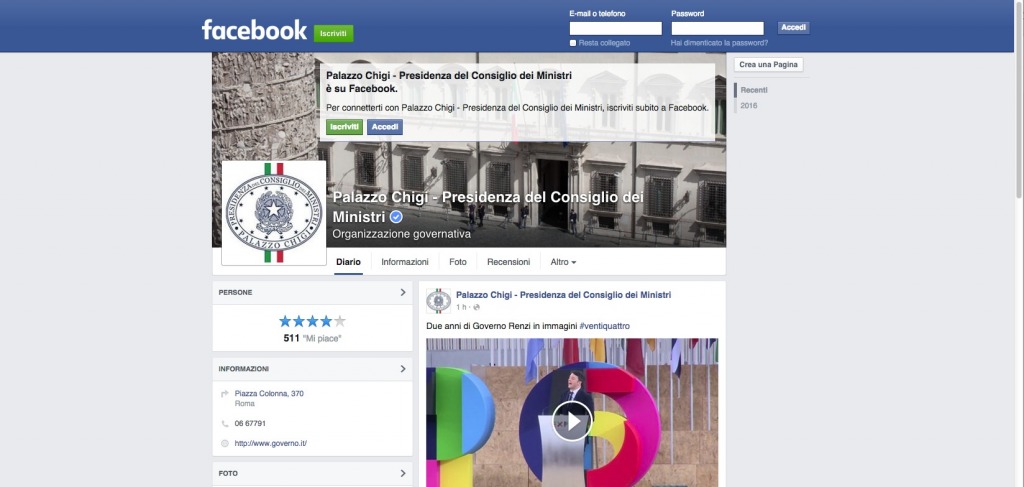Viewport: 1024px width, 487px height.
Task: Expand the Informazioni section chevron
Action: click(403, 369)
